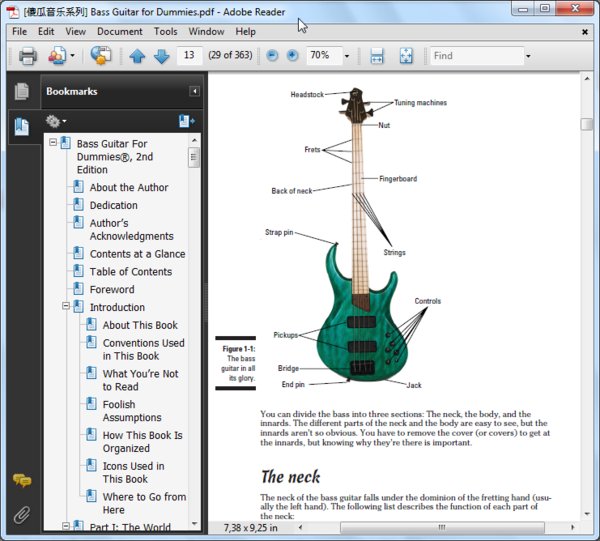Click the fit one full page icon
The image size is (600, 541).
406,56
